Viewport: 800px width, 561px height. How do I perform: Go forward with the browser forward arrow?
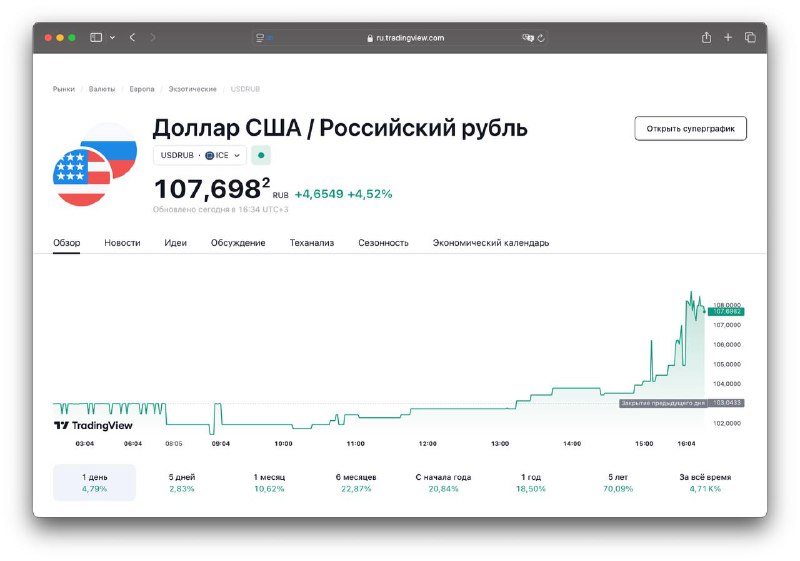tap(153, 37)
